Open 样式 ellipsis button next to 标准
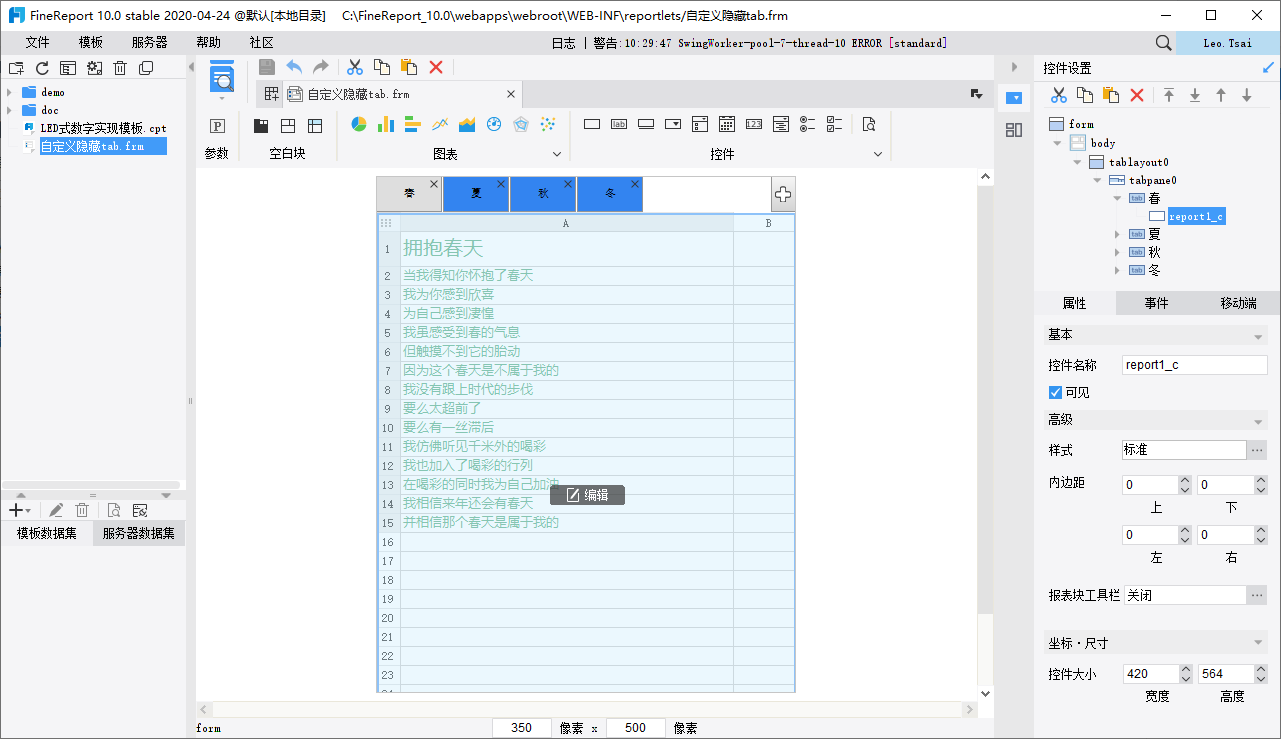The image size is (1281, 739). pyautogui.click(x=1257, y=450)
